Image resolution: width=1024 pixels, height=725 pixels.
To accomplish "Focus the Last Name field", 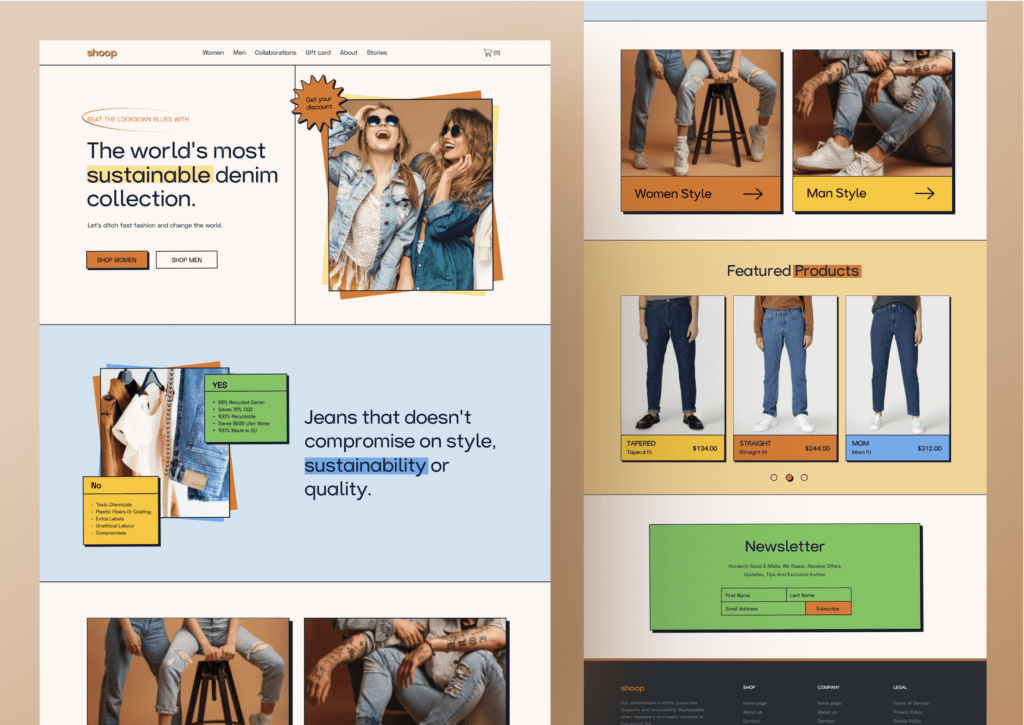I will [x=818, y=596].
